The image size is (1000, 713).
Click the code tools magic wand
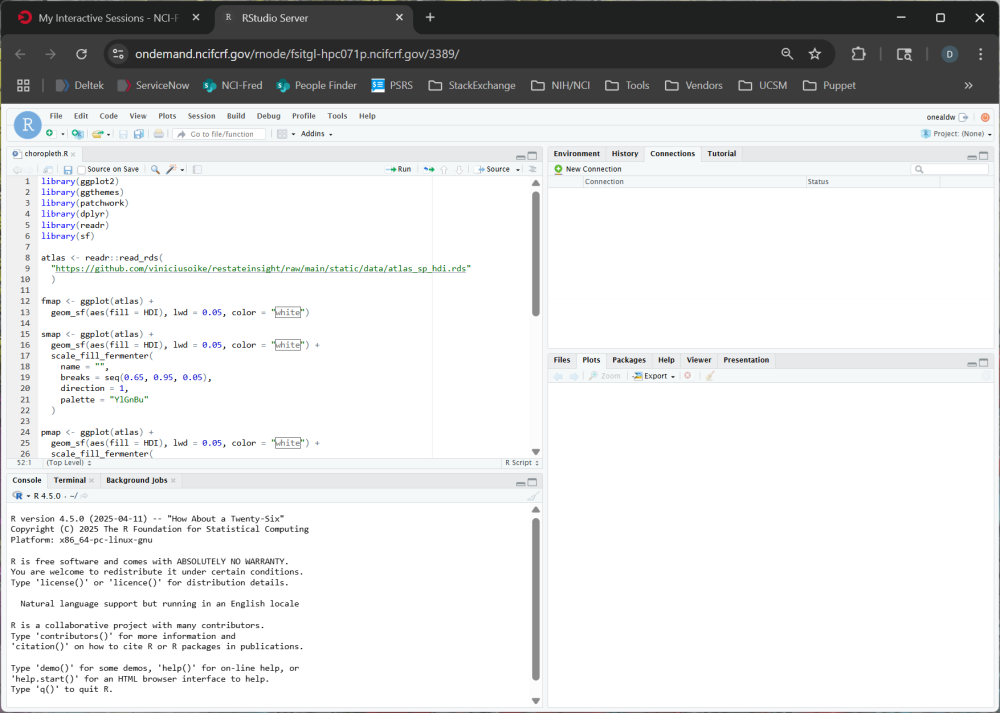tap(172, 170)
